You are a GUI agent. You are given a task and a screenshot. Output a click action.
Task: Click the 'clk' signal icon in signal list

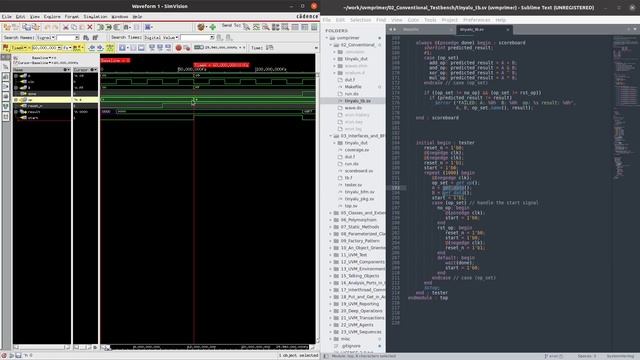click(x=23, y=82)
